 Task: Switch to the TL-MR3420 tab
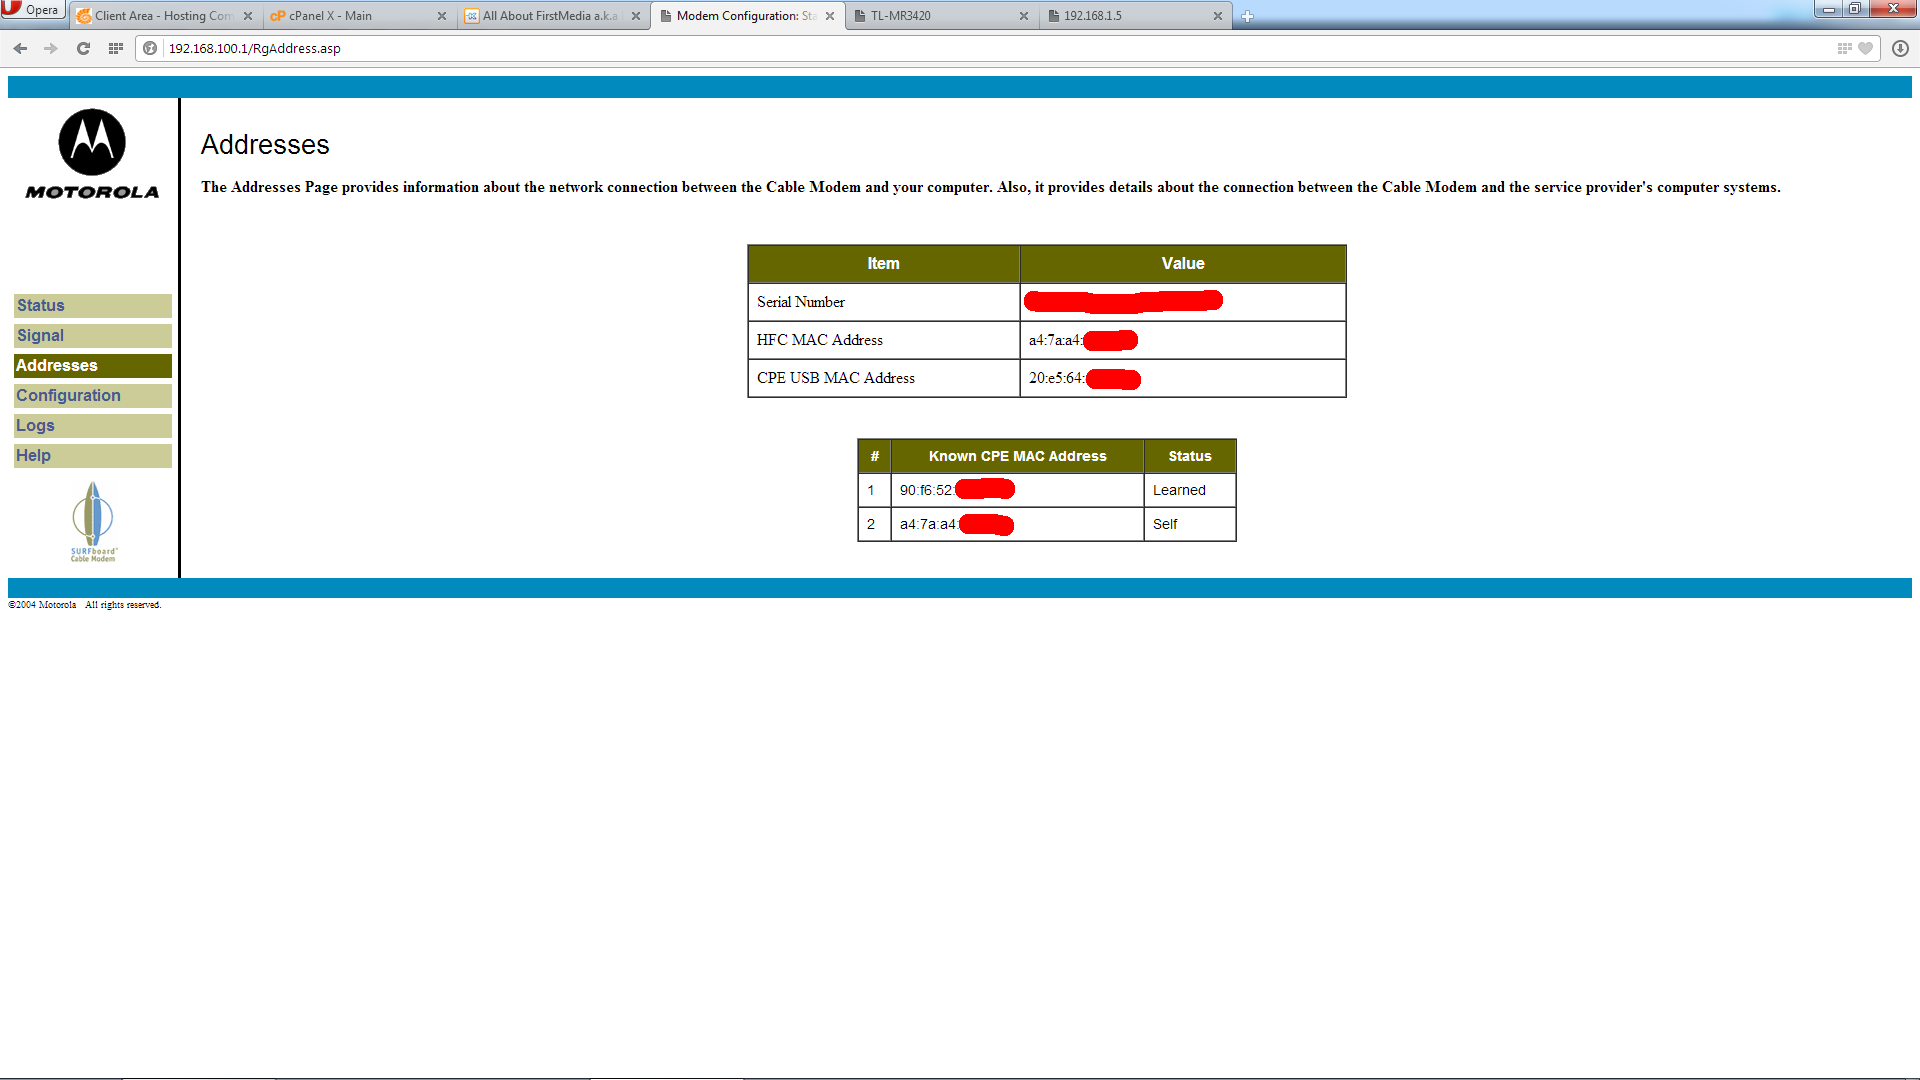(900, 16)
